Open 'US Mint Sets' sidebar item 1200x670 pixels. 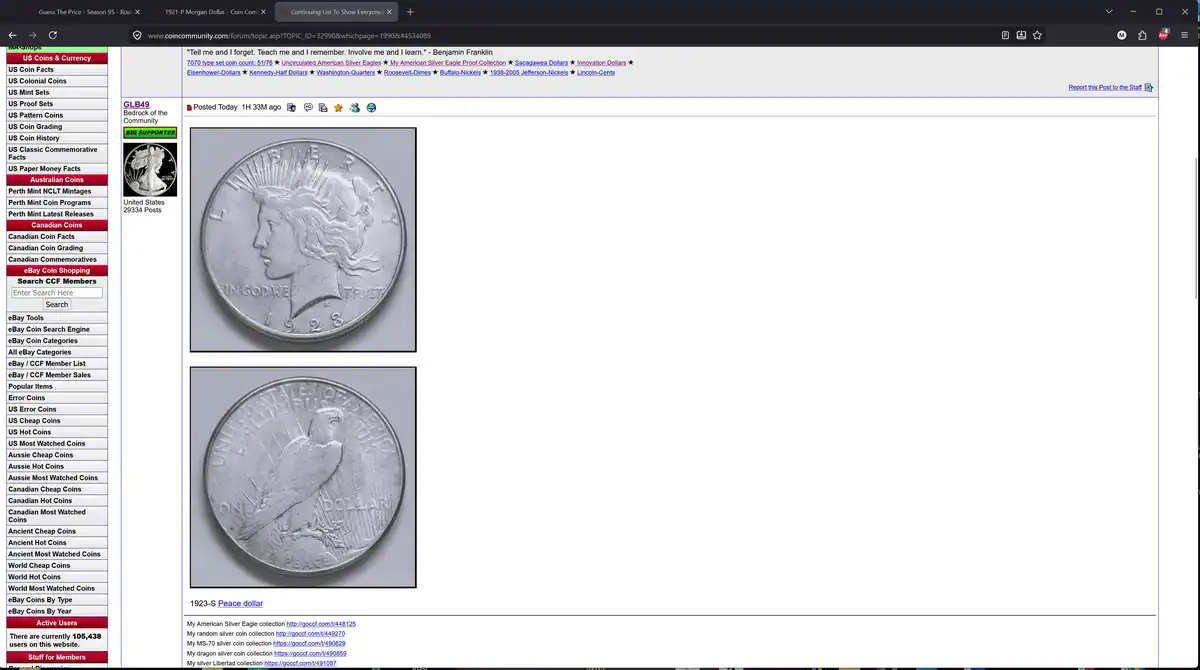tap(56, 92)
